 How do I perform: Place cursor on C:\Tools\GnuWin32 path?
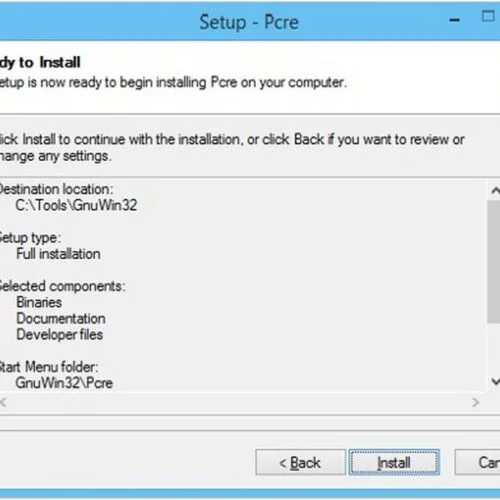click(76, 205)
